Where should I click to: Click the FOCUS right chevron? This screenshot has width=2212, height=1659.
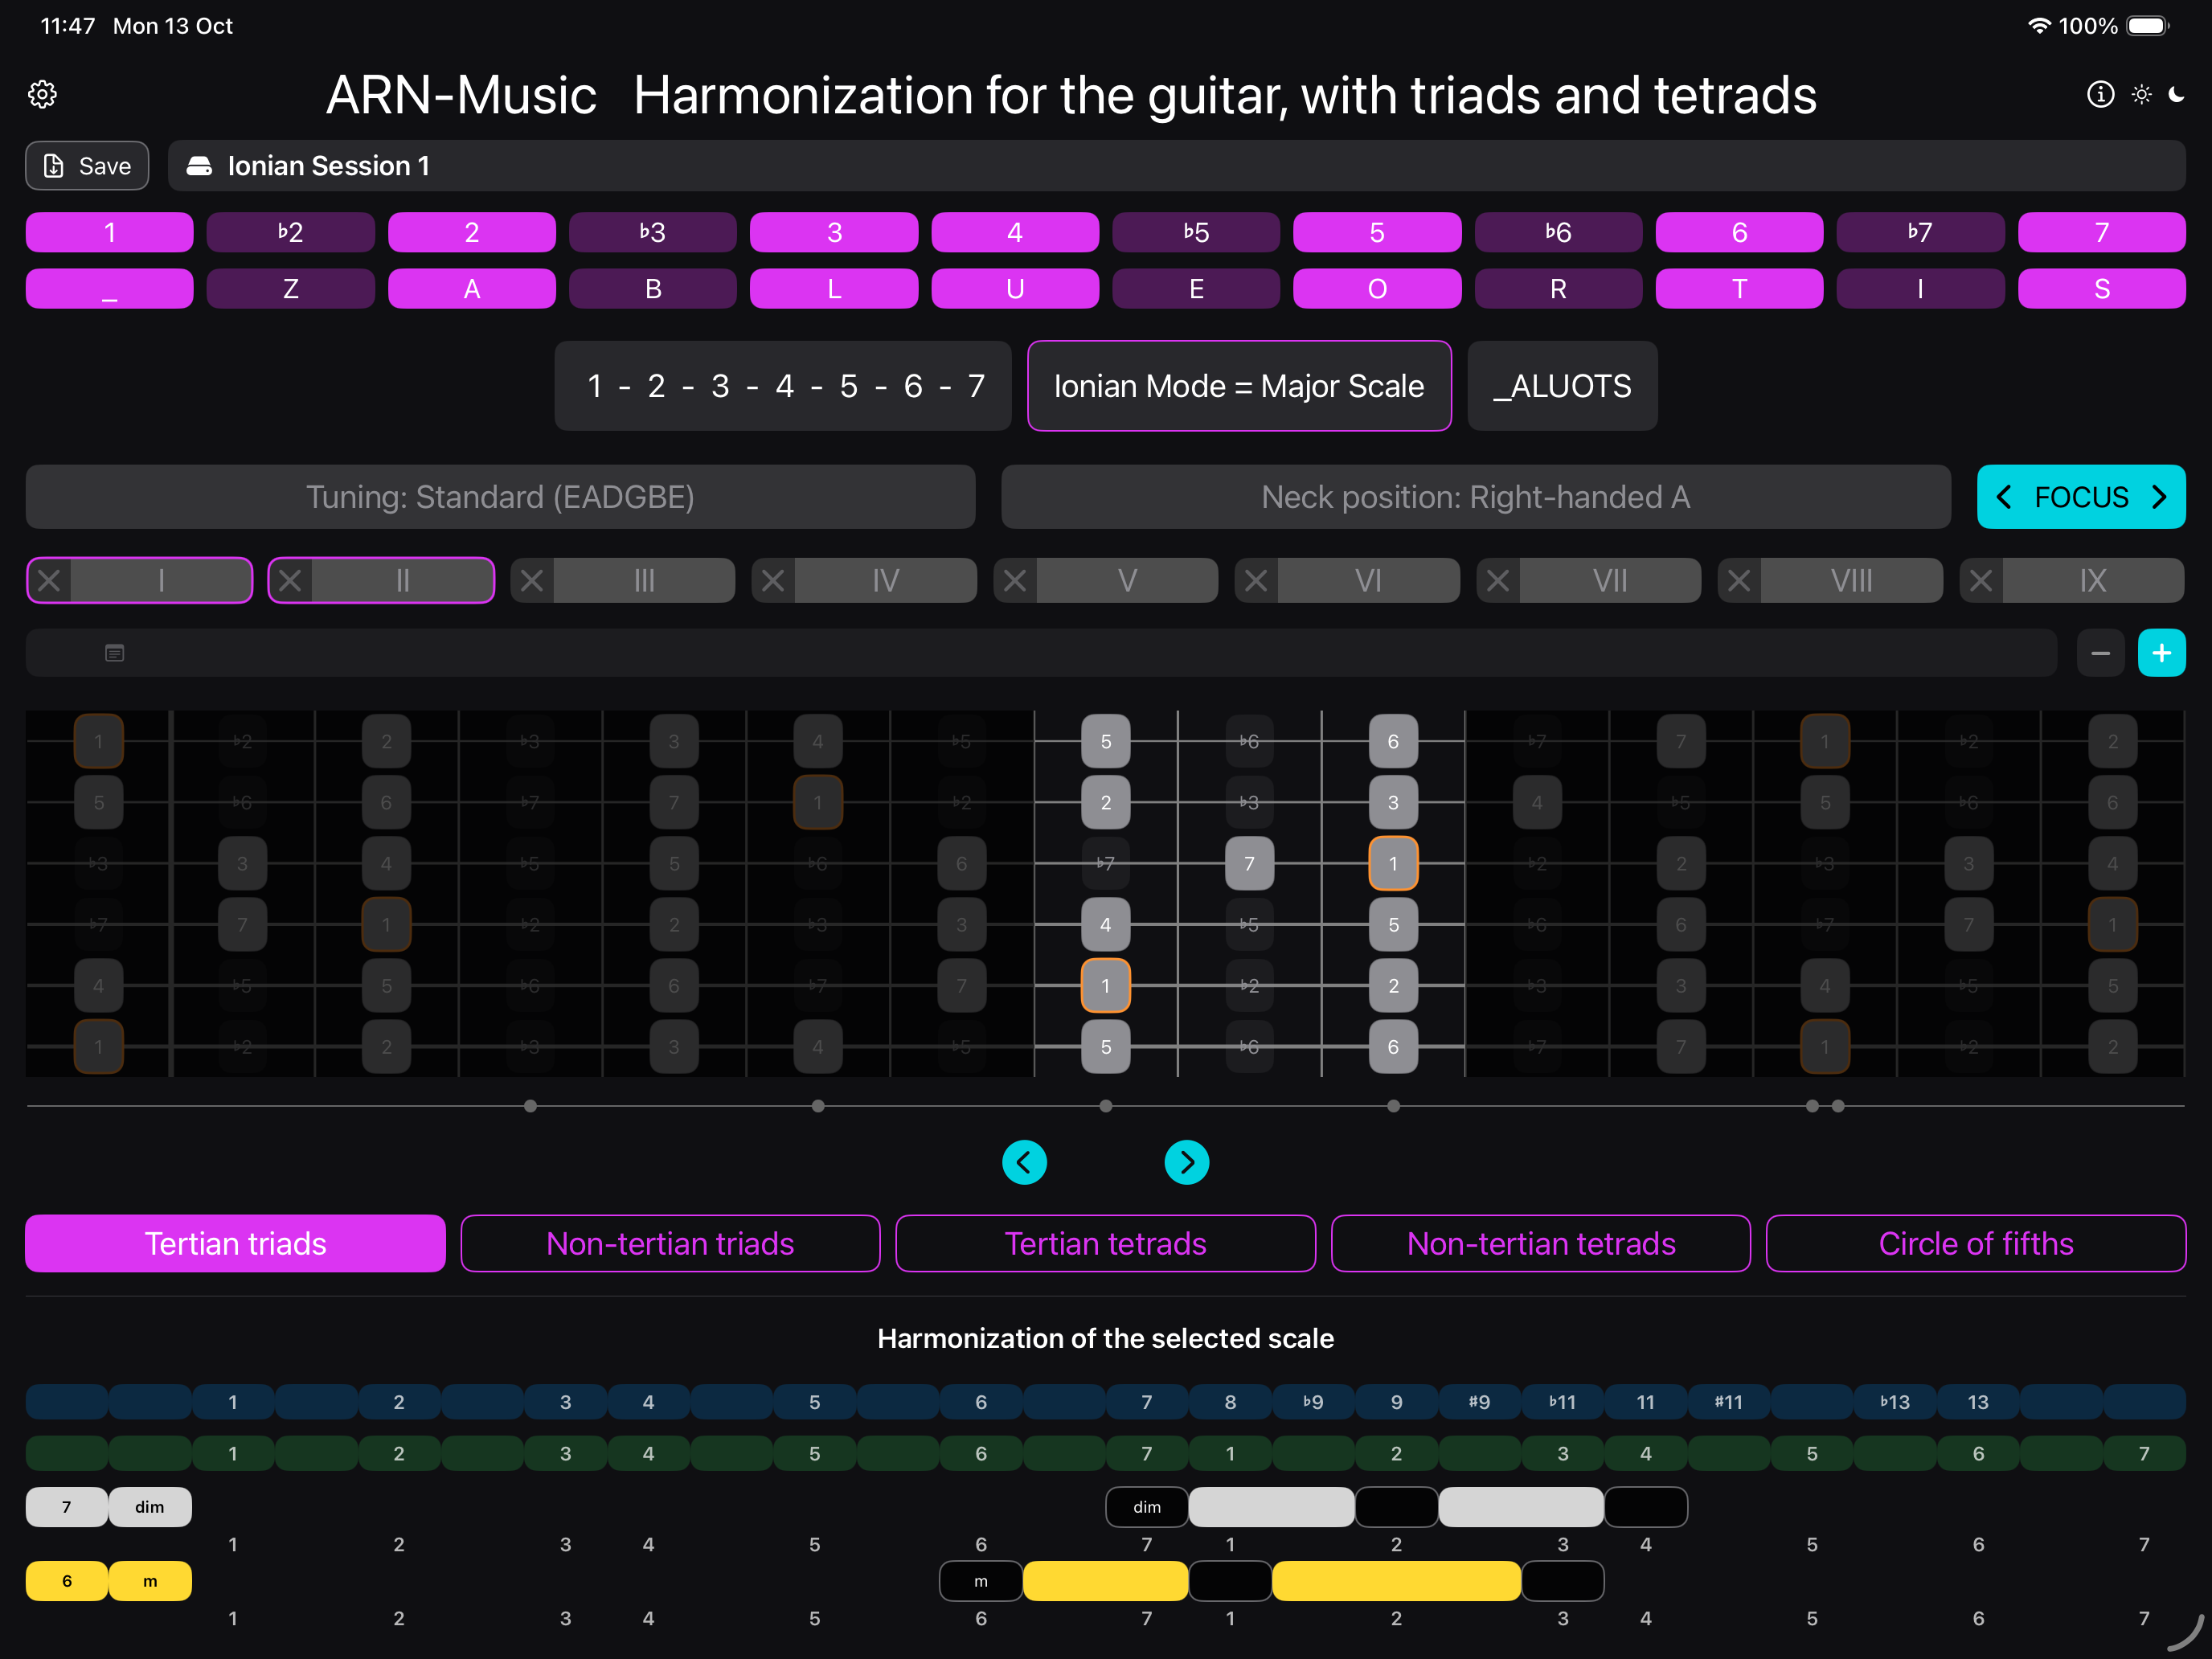(2159, 497)
